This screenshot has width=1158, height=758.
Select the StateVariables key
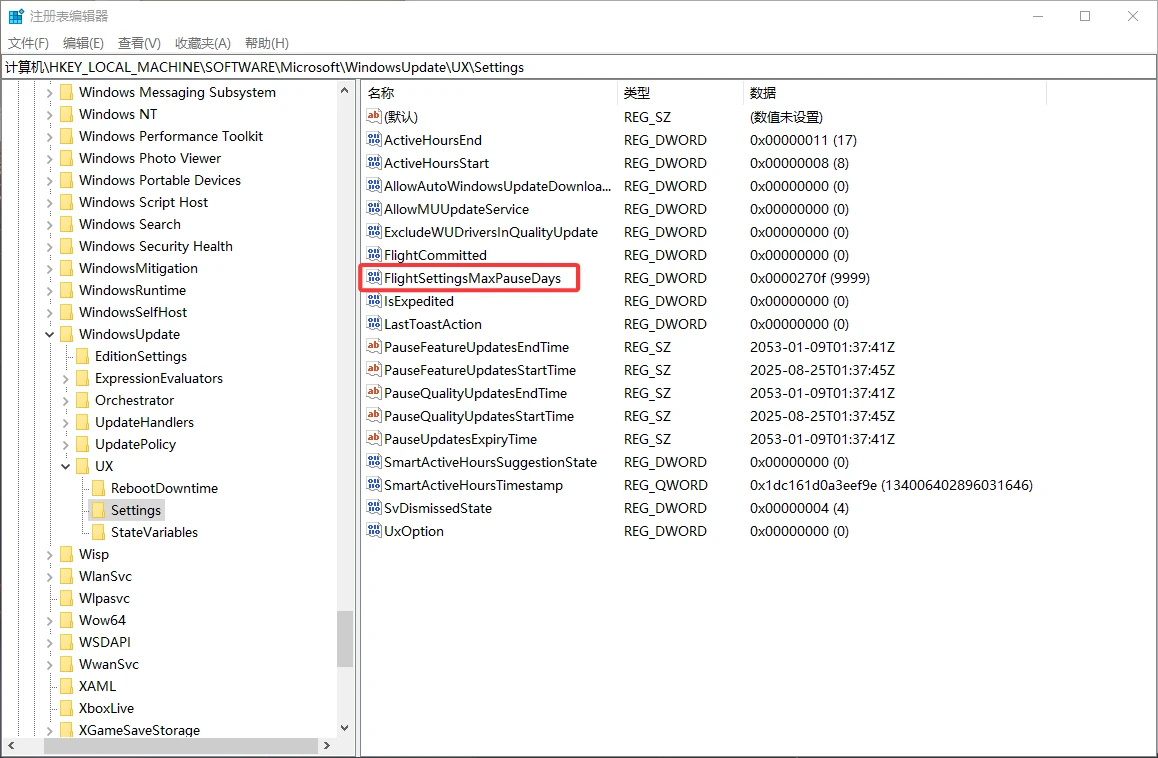tap(154, 532)
